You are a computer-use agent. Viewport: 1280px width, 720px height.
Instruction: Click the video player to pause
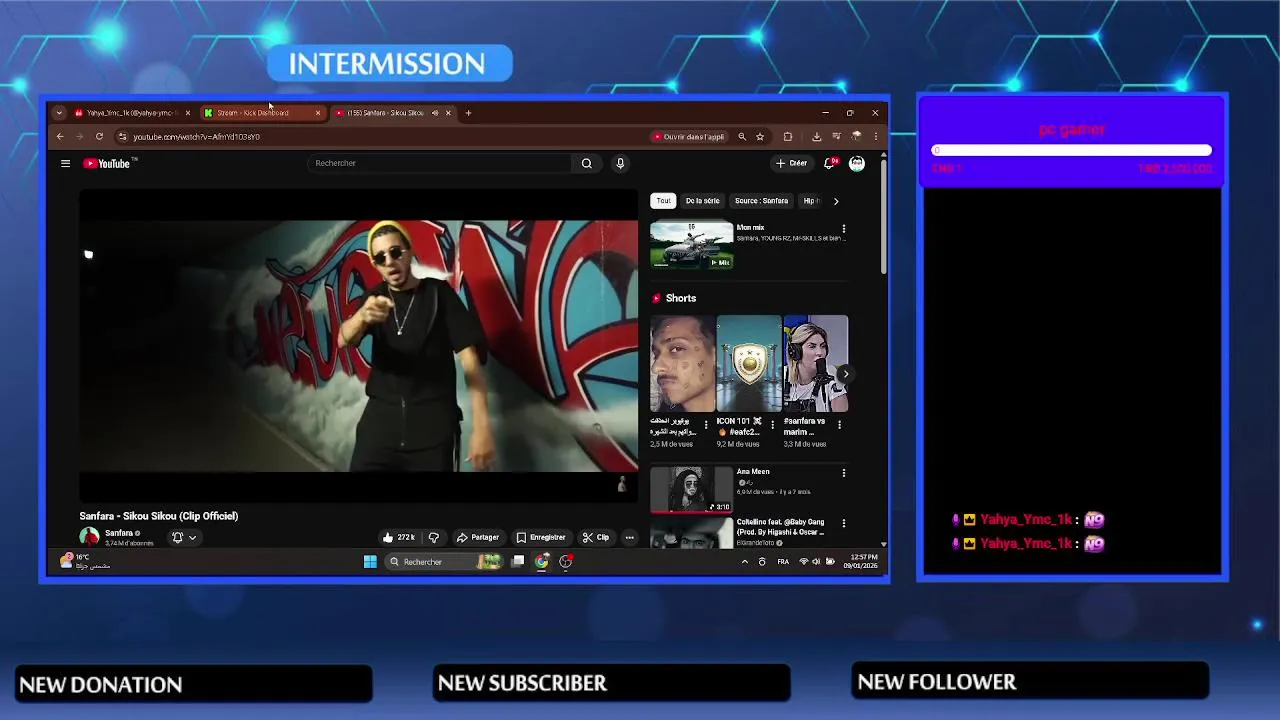(x=358, y=346)
